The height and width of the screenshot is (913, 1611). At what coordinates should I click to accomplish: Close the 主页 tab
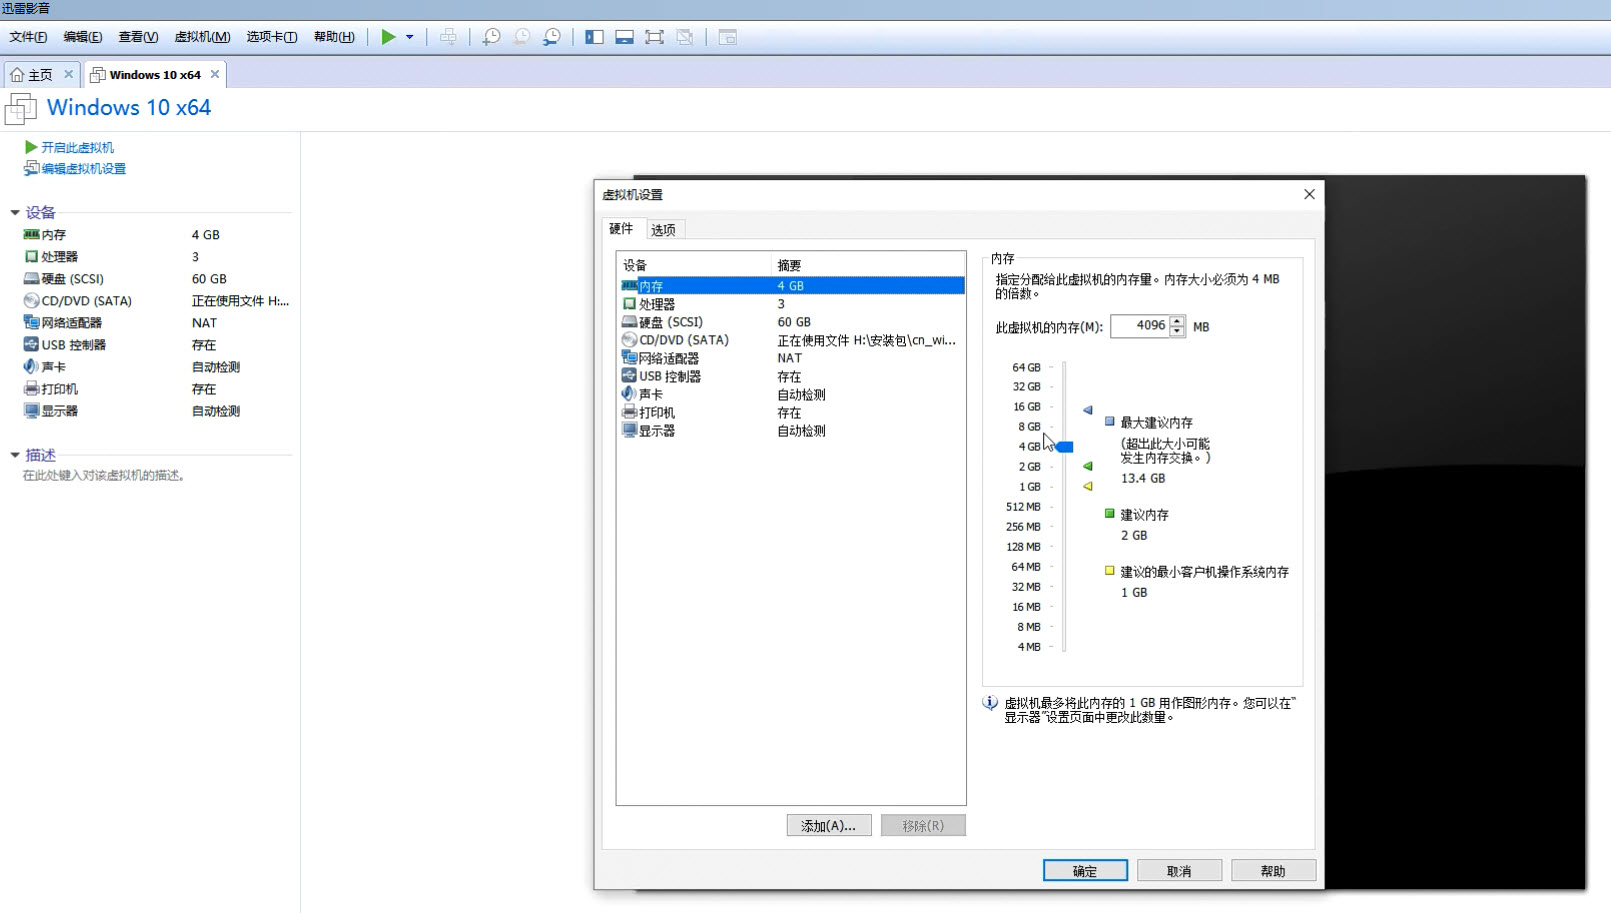[69, 74]
